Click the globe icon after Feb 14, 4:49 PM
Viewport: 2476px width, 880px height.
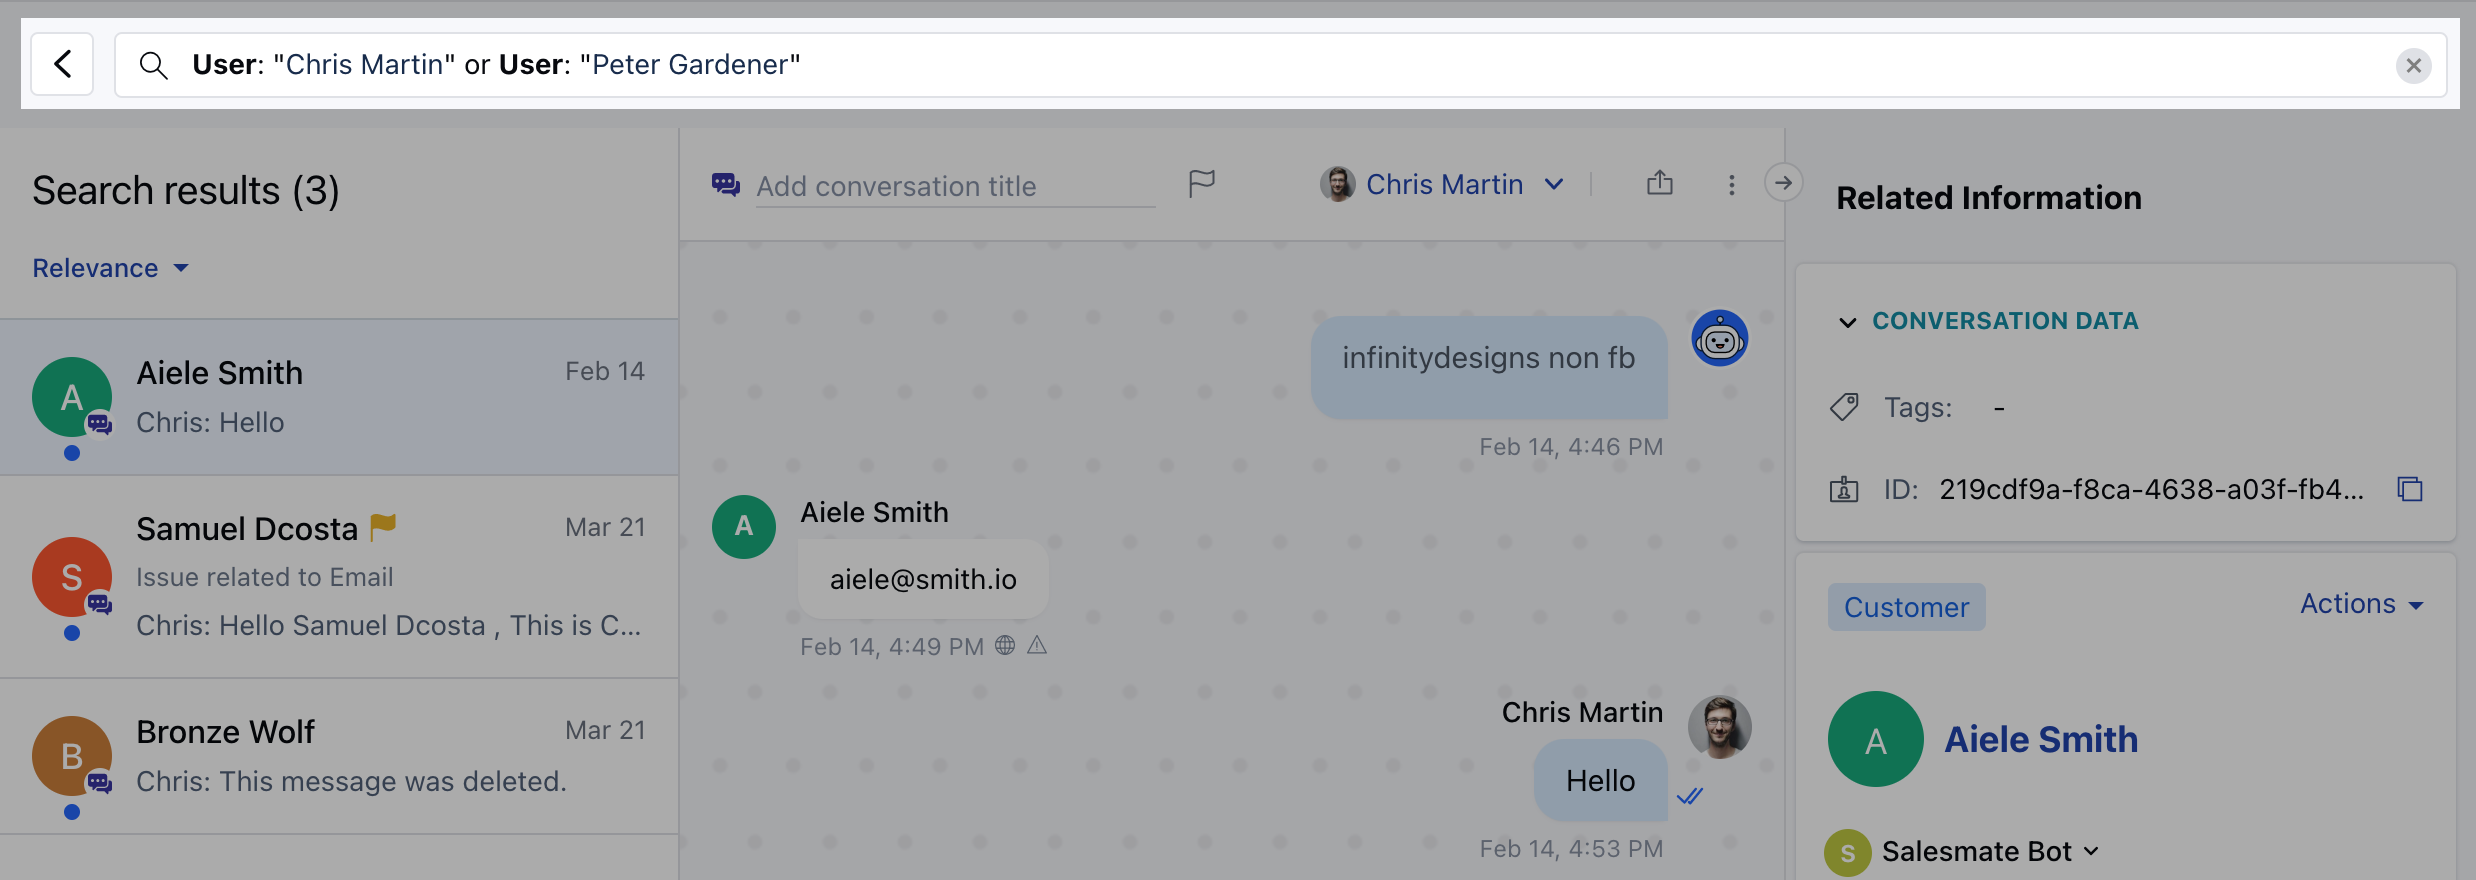click(1005, 645)
